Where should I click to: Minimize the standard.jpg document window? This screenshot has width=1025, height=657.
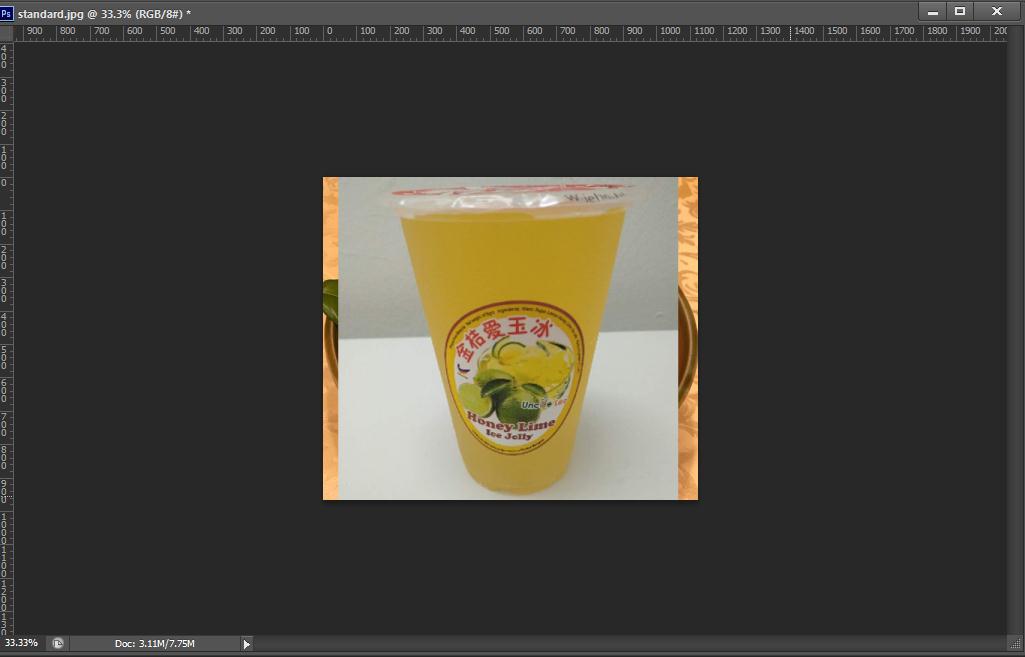pos(932,12)
